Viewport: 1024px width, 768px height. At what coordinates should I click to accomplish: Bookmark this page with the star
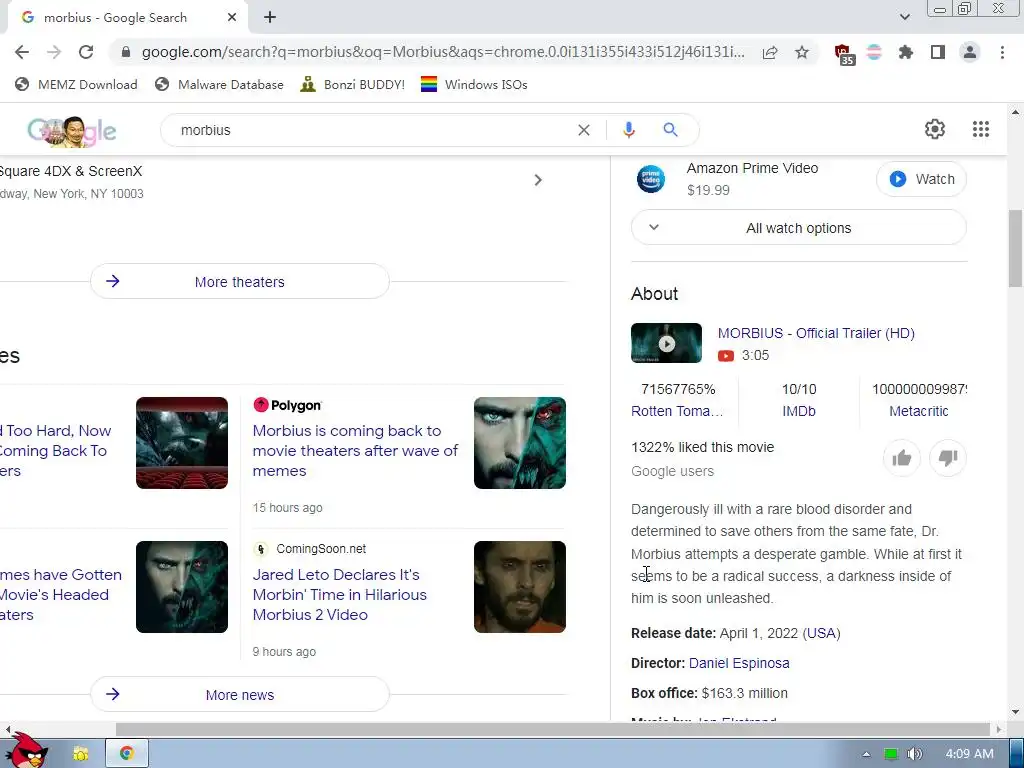click(x=802, y=52)
